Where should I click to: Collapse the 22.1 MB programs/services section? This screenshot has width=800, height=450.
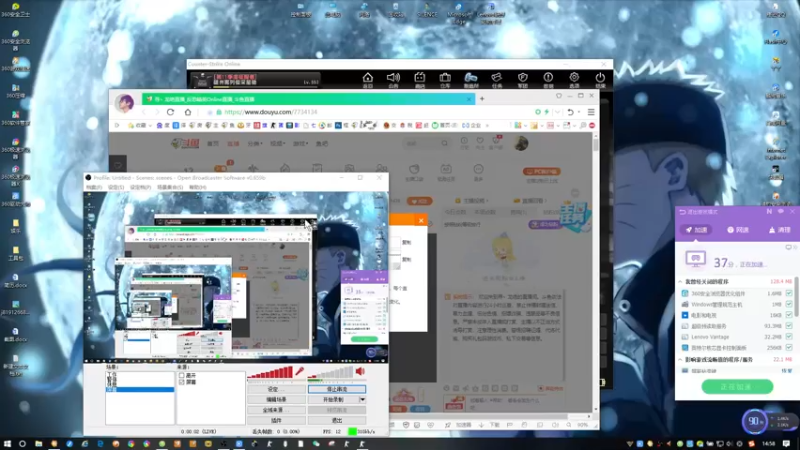(x=681, y=360)
